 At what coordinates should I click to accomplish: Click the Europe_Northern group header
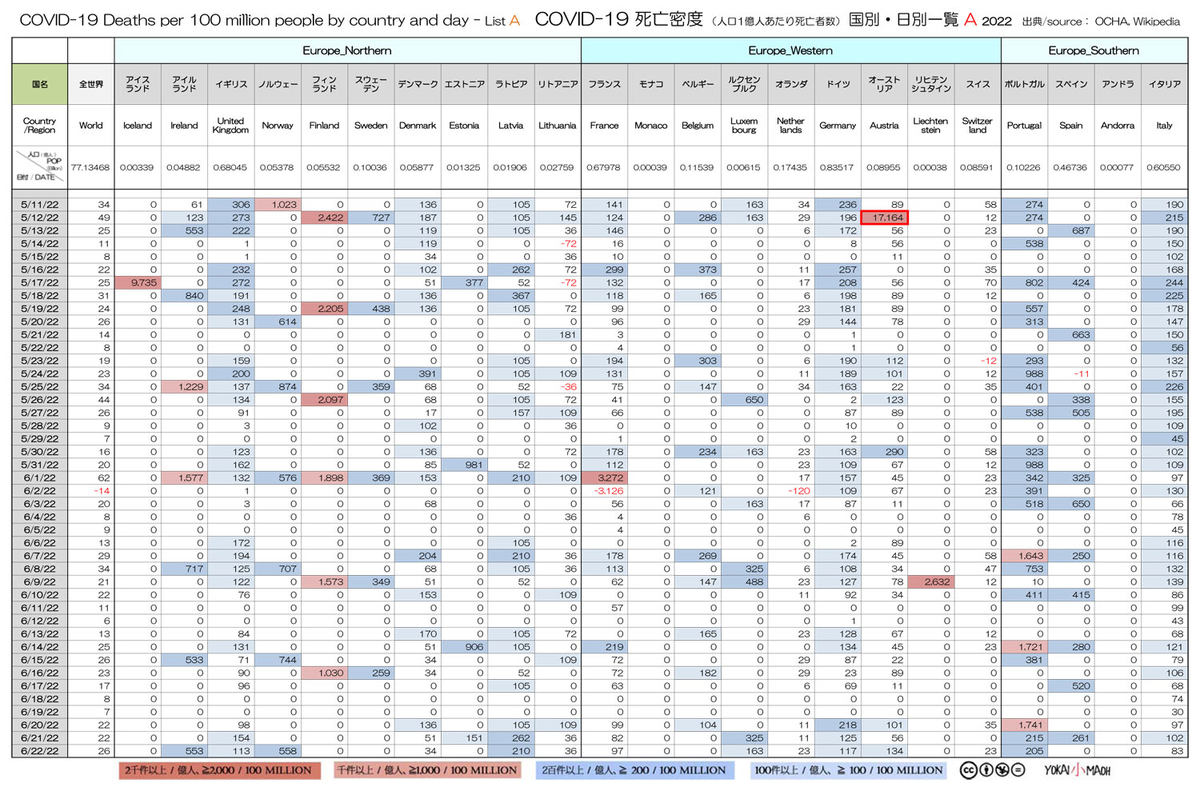tap(347, 50)
